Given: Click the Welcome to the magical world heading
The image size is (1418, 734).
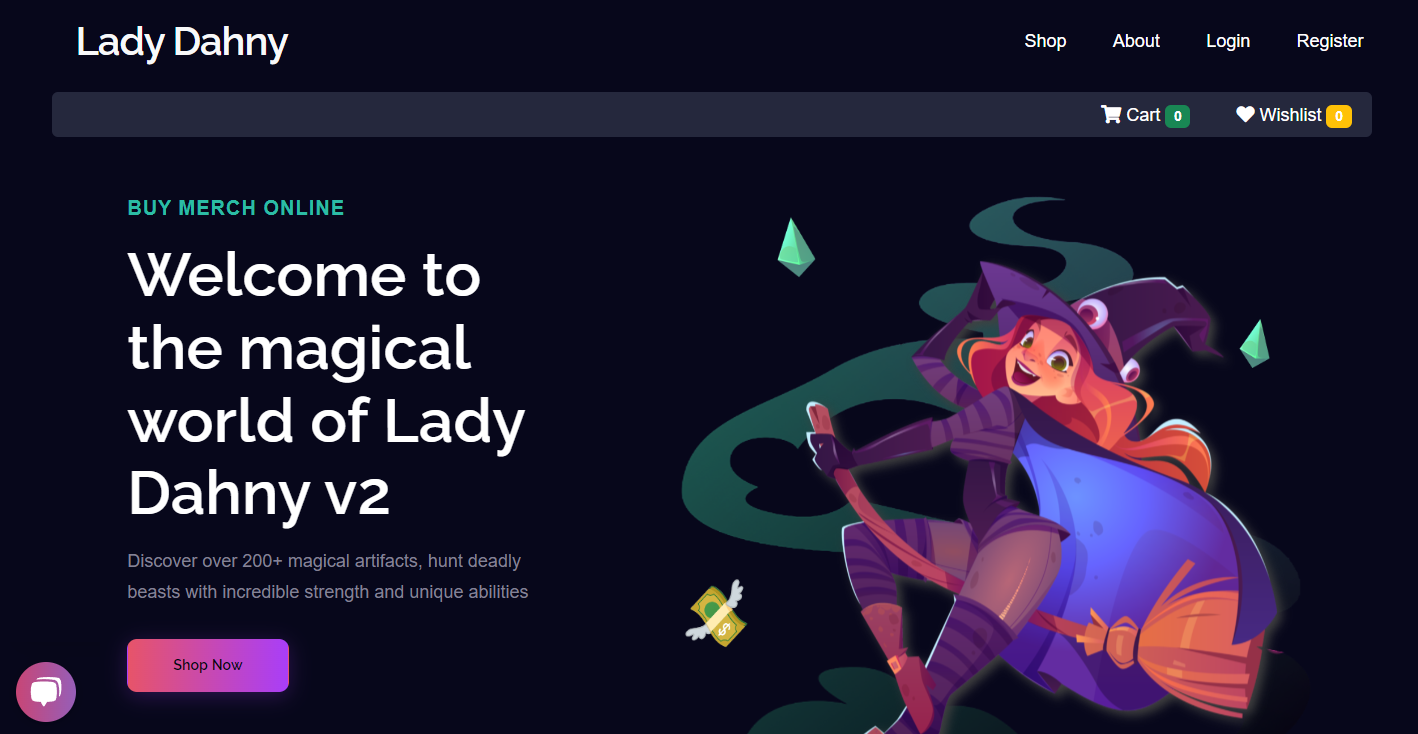Looking at the screenshot, I should point(327,383).
